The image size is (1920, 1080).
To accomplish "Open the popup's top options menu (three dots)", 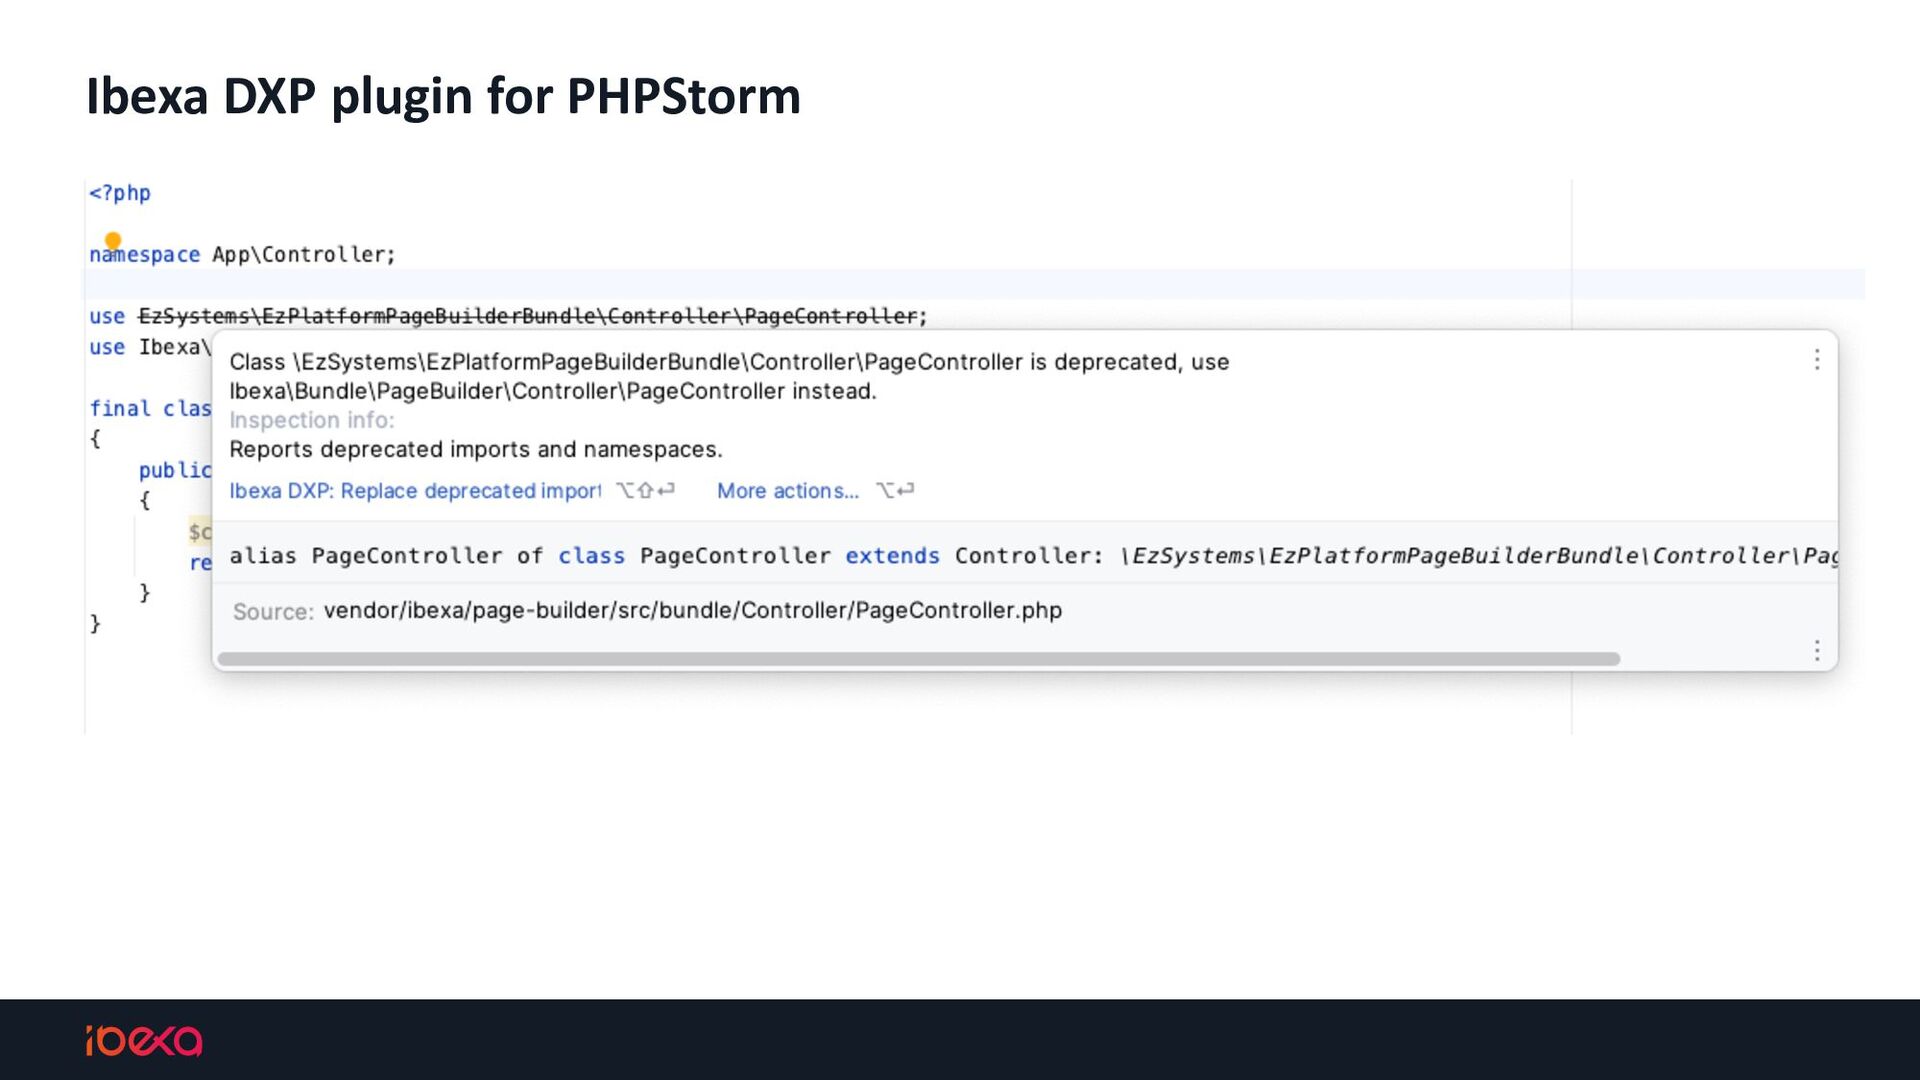I will click(x=1817, y=360).
